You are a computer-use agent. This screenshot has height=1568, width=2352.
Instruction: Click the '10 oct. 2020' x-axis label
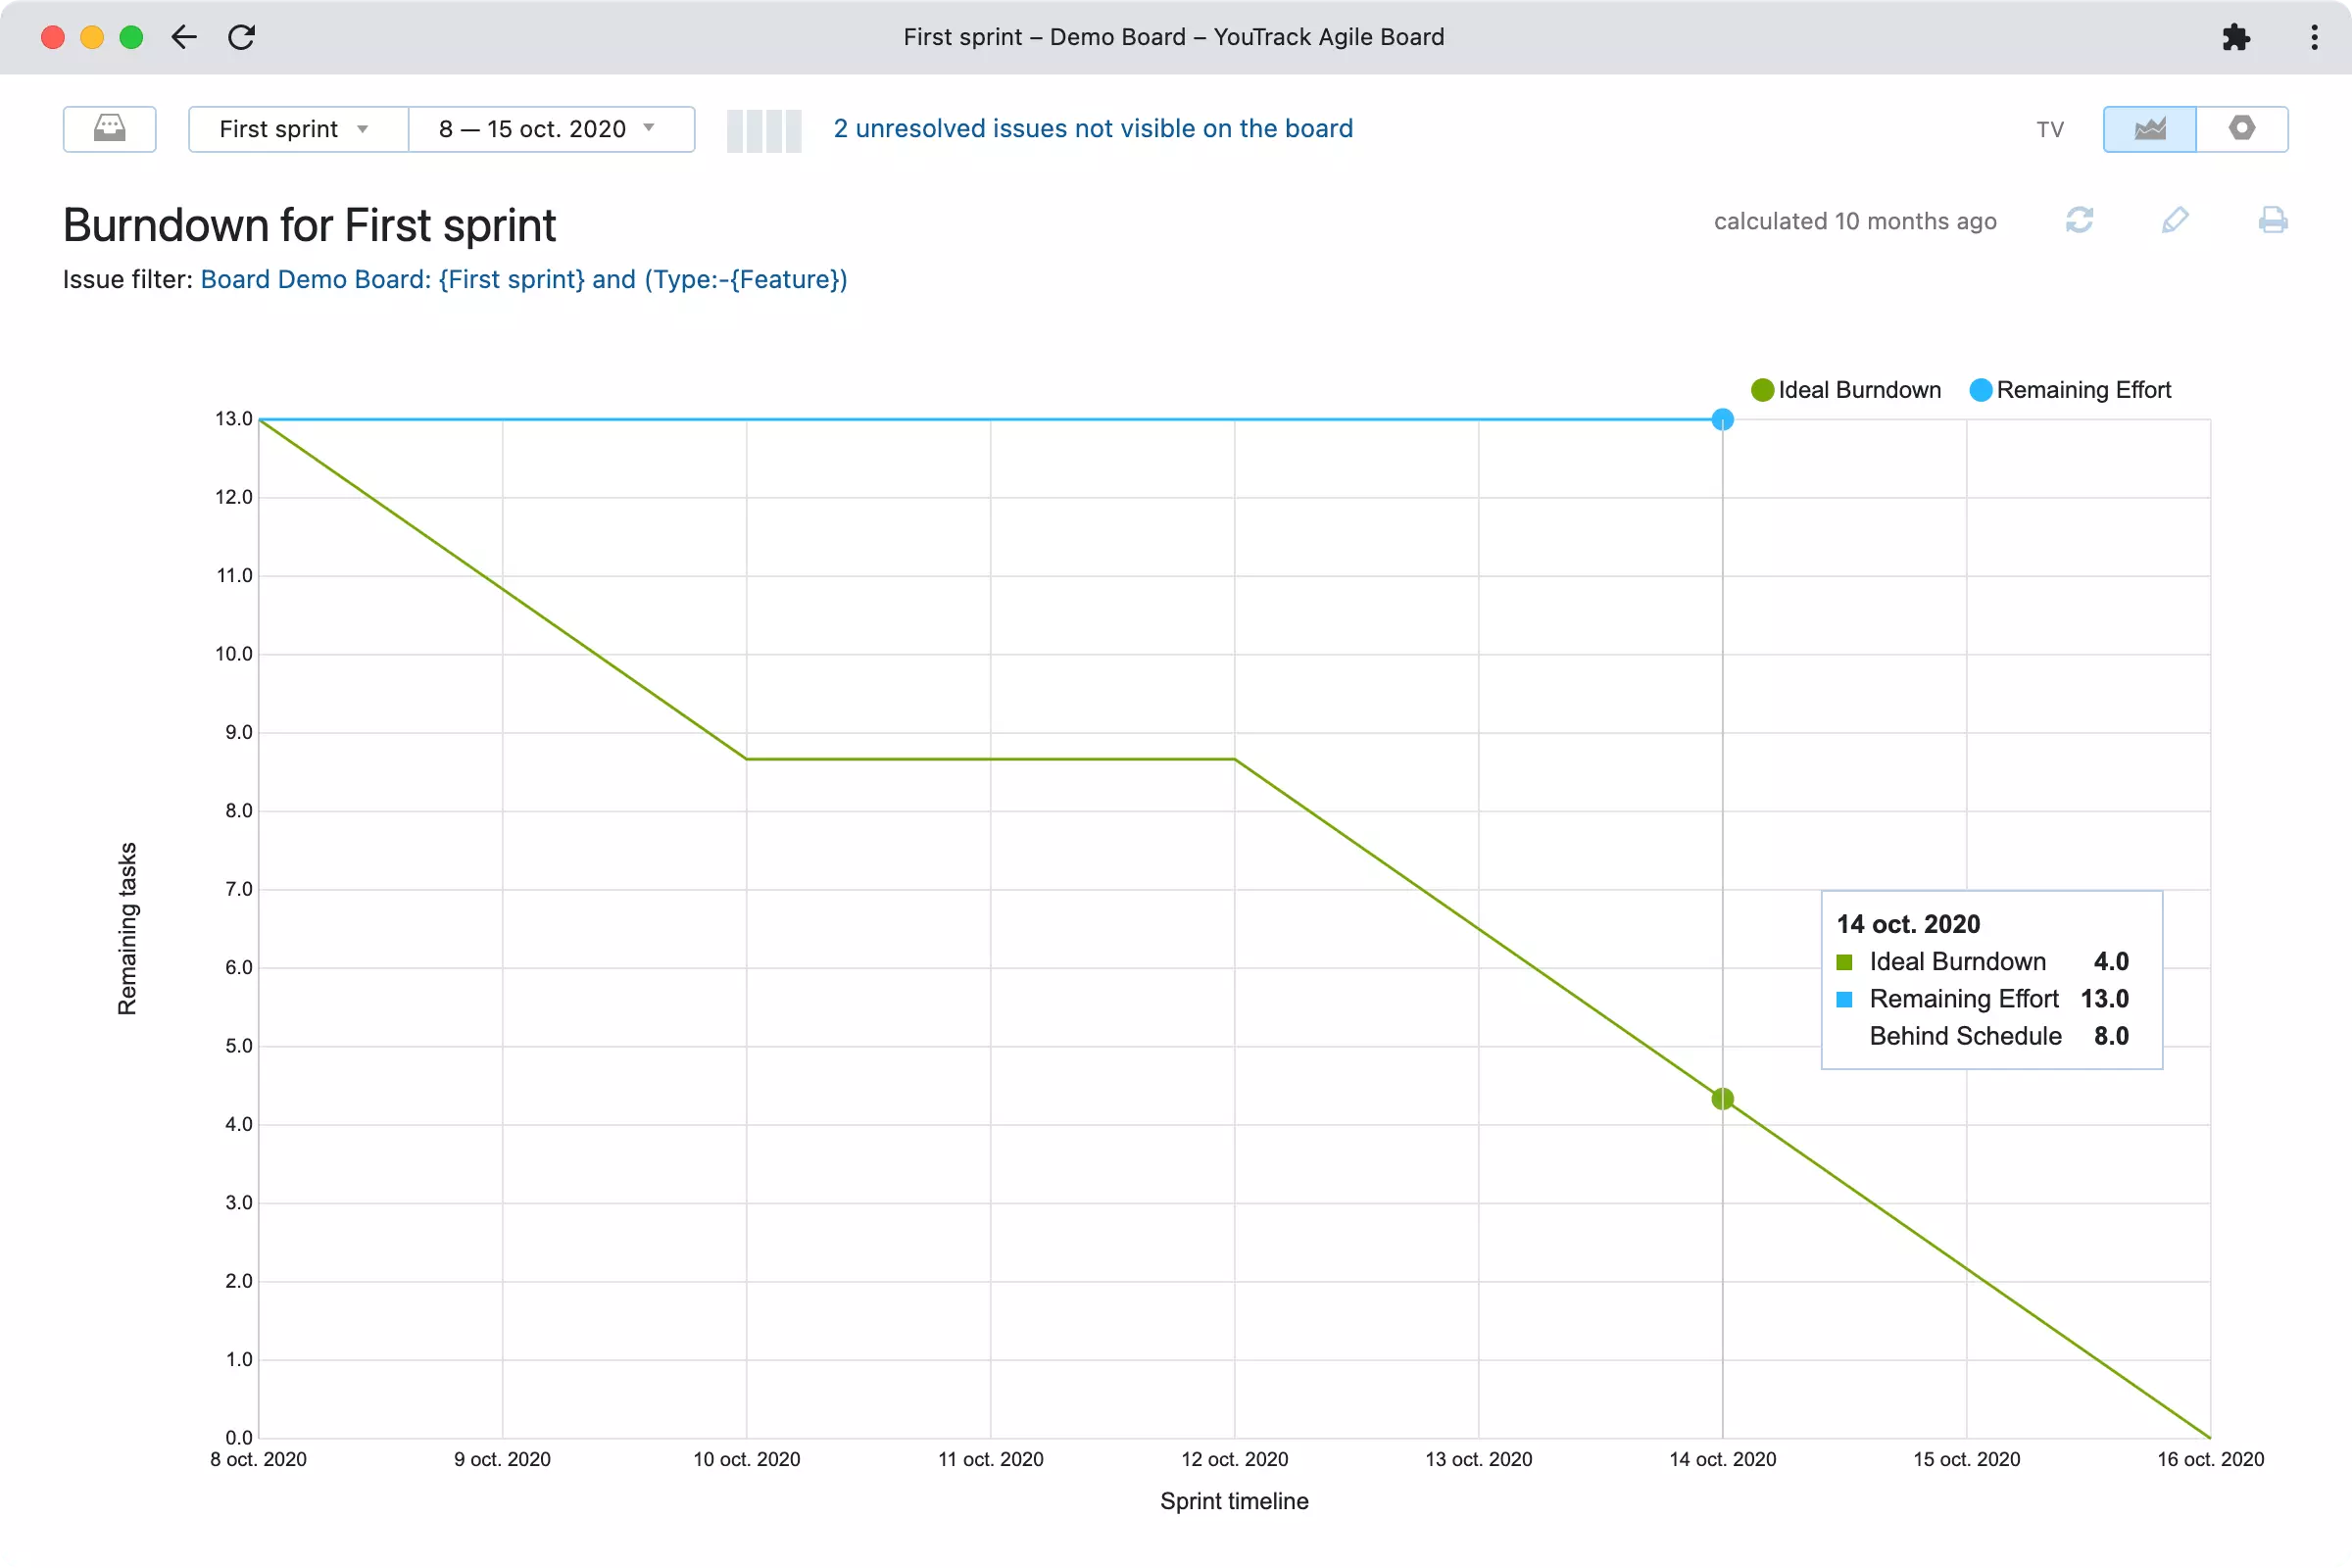coord(746,1459)
